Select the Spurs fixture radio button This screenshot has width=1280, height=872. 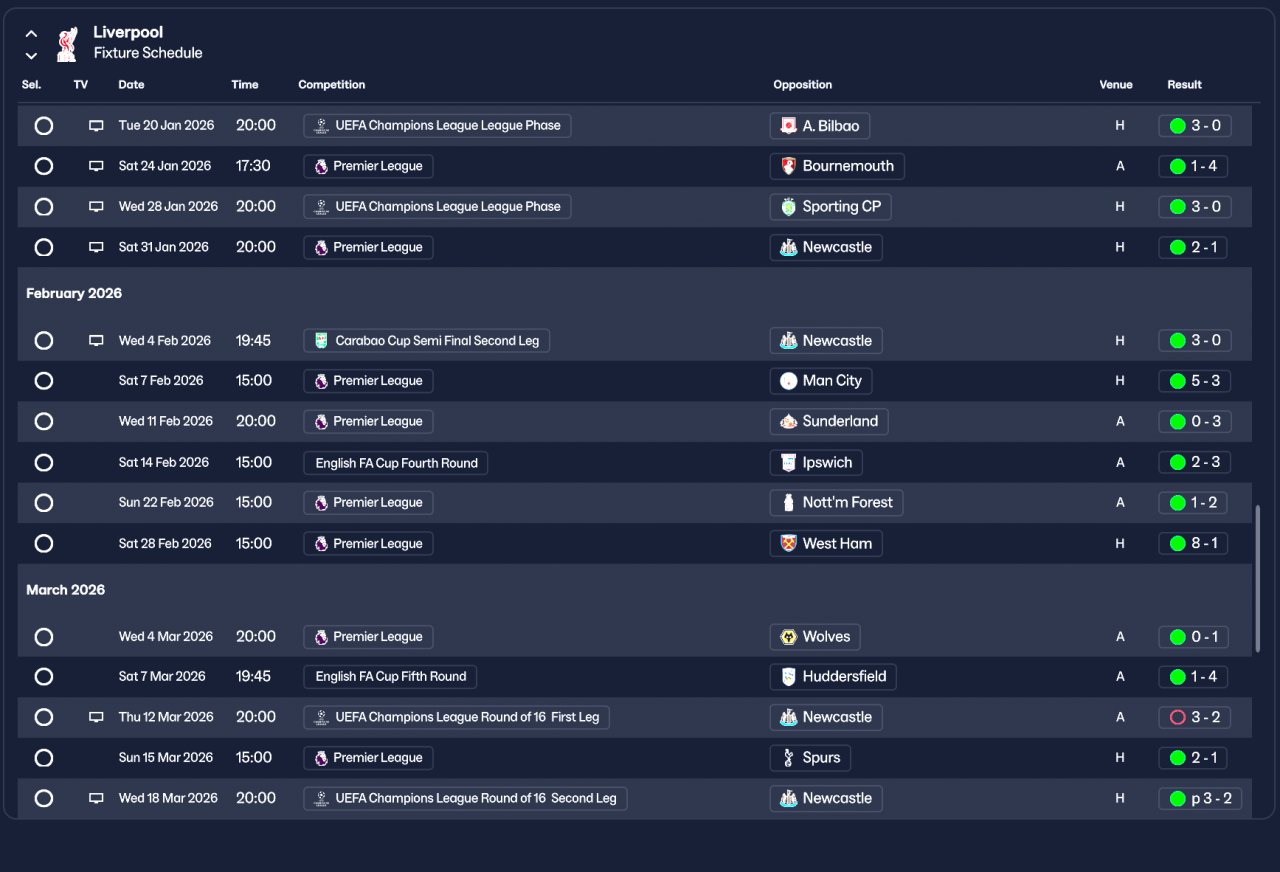pos(44,758)
